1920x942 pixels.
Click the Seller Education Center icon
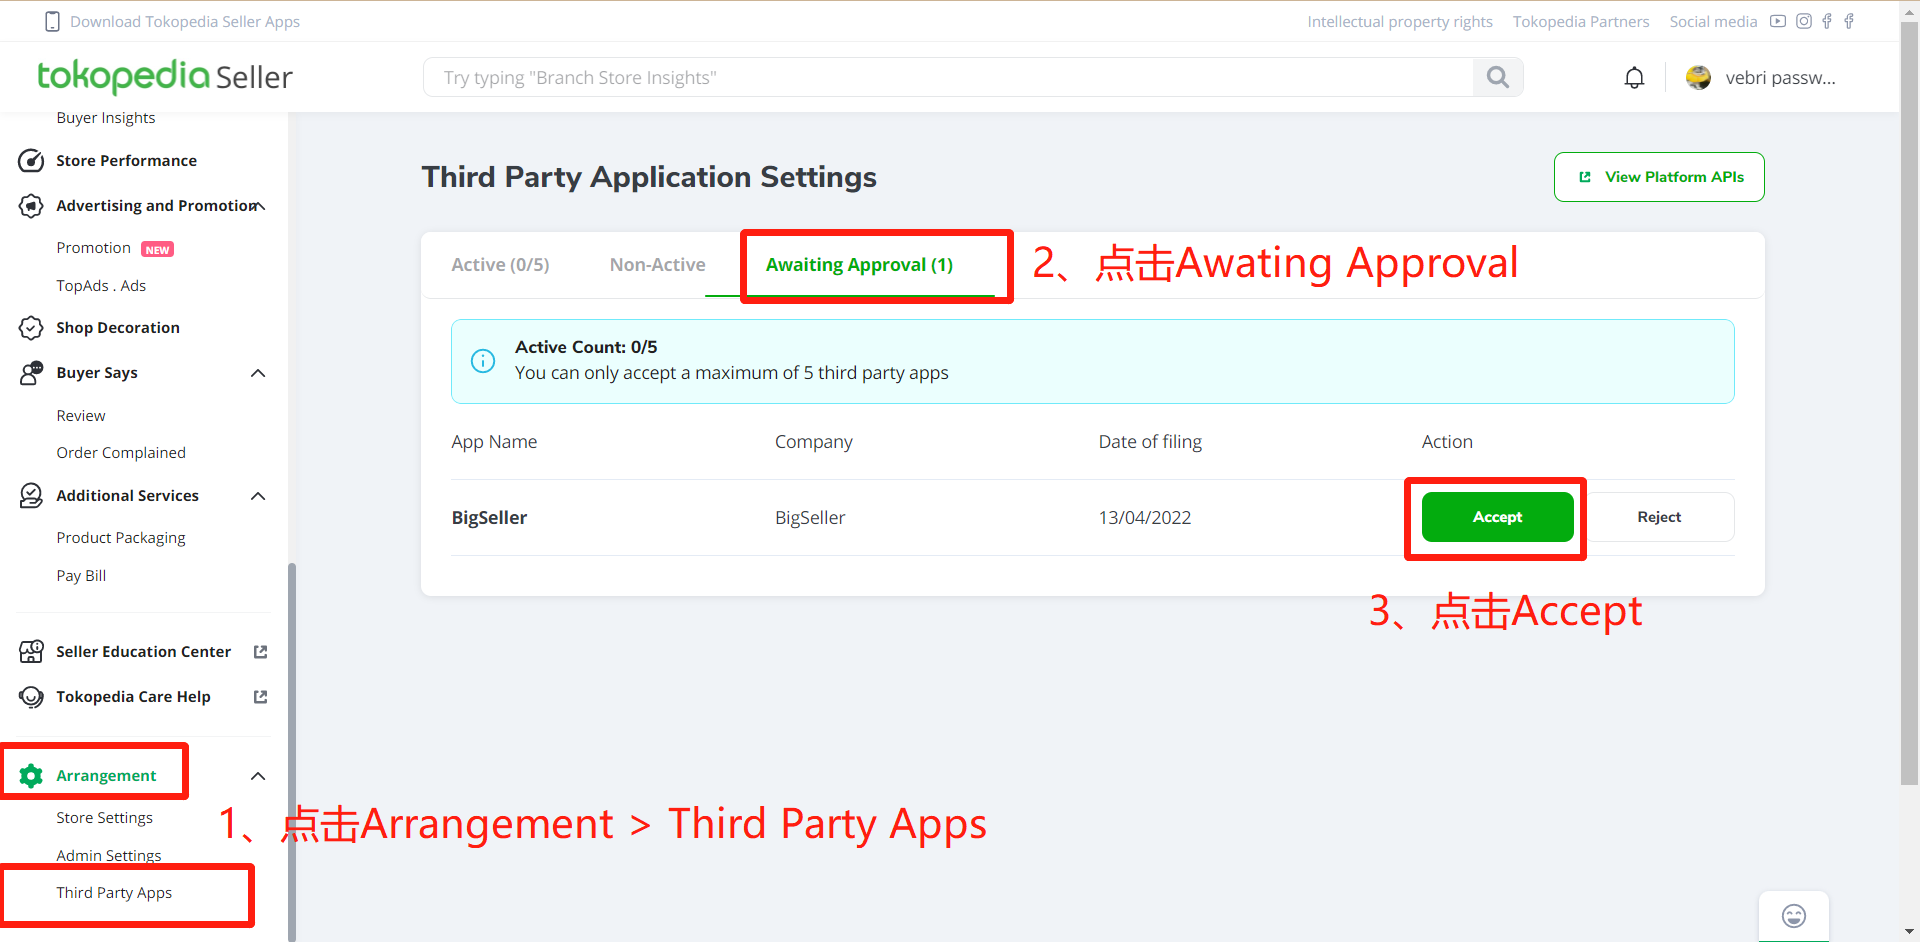[x=31, y=652]
